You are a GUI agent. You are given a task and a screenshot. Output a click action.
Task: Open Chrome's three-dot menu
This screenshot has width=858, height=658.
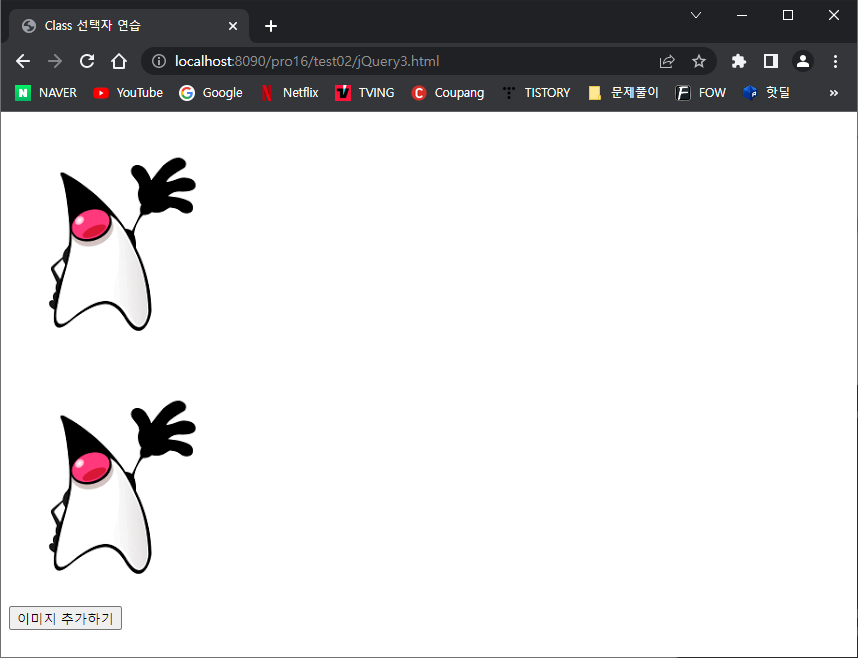[835, 61]
